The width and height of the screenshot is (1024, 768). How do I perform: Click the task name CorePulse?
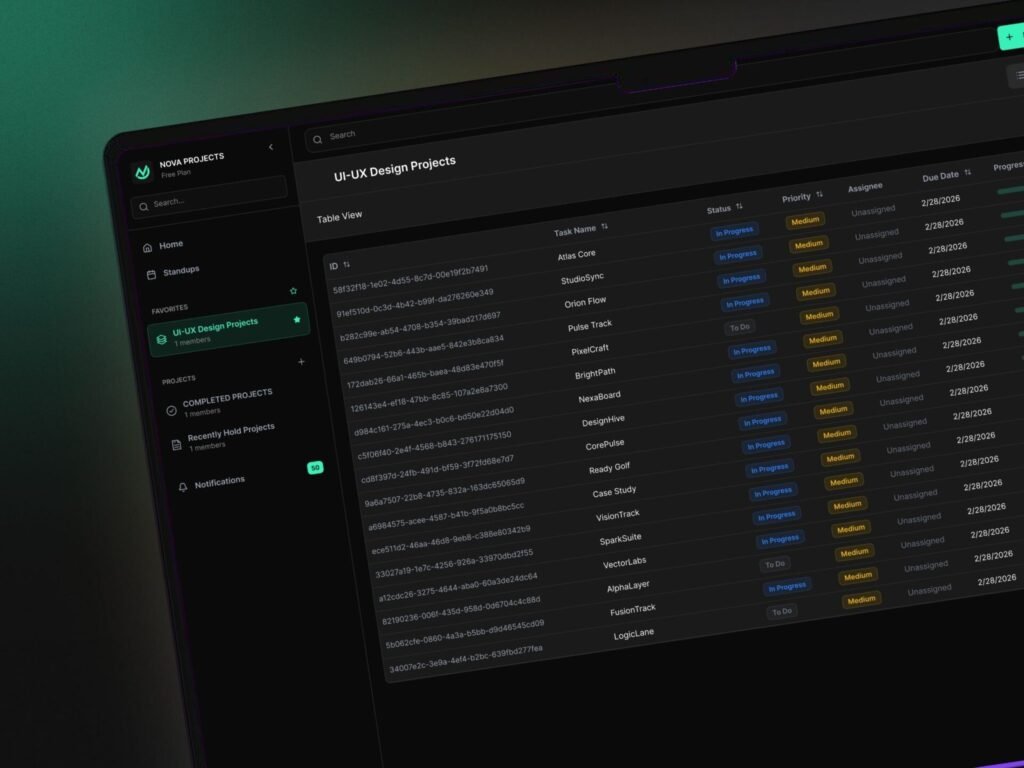(605, 445)
